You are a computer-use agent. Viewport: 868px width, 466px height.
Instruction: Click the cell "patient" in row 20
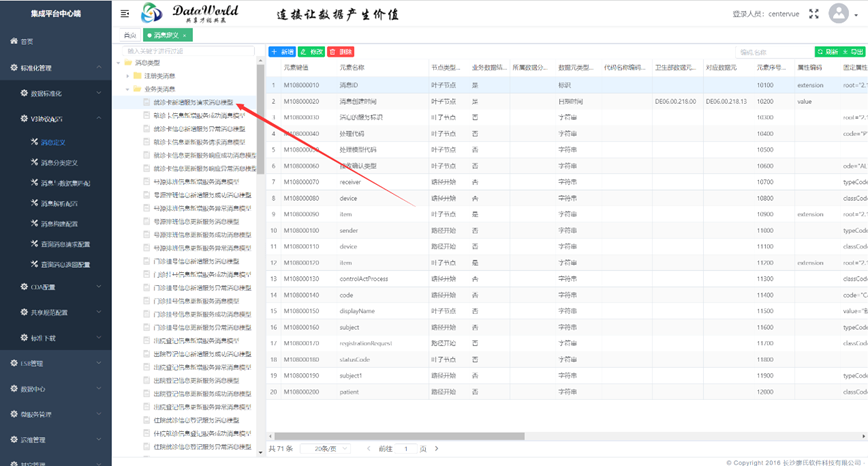click(x=349, y=392)
